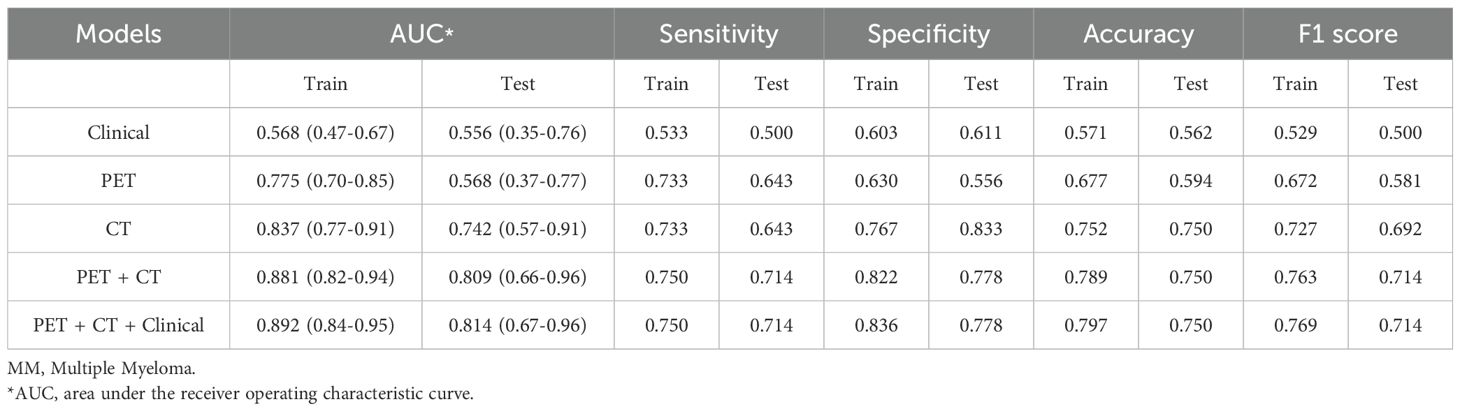Click the Clinical model row label
The image size is (1460, 411).
tap(118, 133)
